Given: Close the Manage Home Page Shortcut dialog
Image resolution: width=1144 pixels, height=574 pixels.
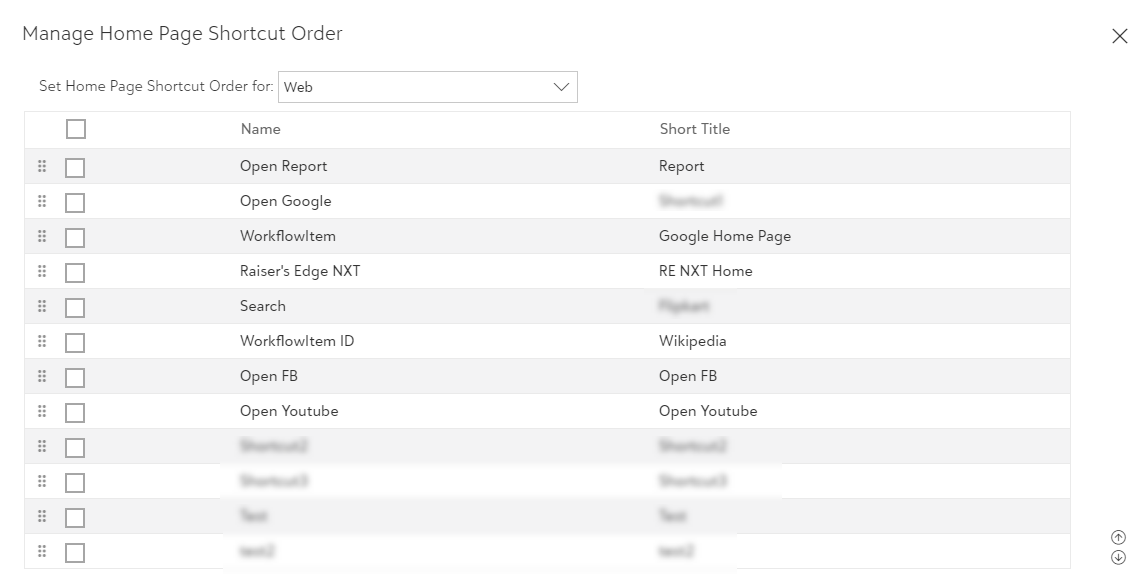Looking at the screenshot, I should [1120, 37].
